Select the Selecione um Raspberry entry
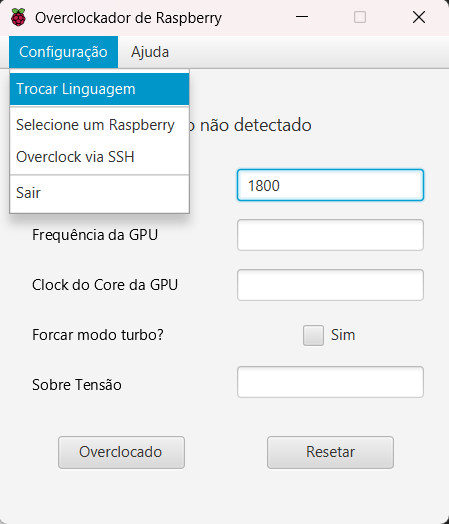The height and width of the screenshot is (524, 449). tap(100, 125)
